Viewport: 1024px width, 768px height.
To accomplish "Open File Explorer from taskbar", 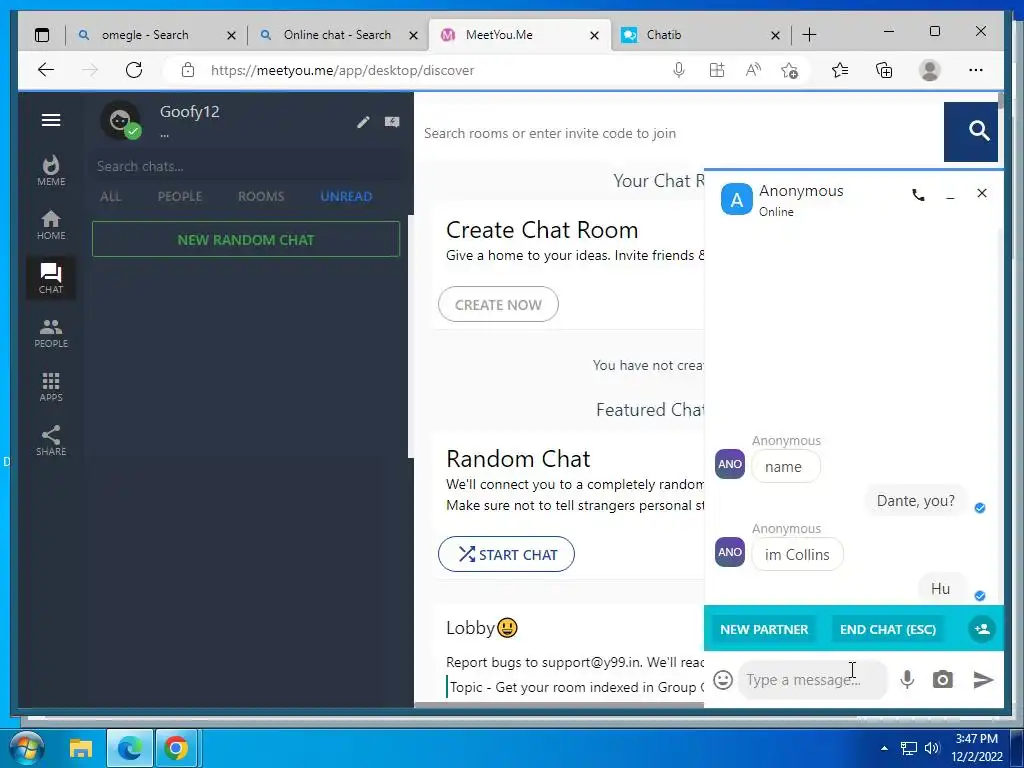I will pyautogui.click(x=80, y=748).
